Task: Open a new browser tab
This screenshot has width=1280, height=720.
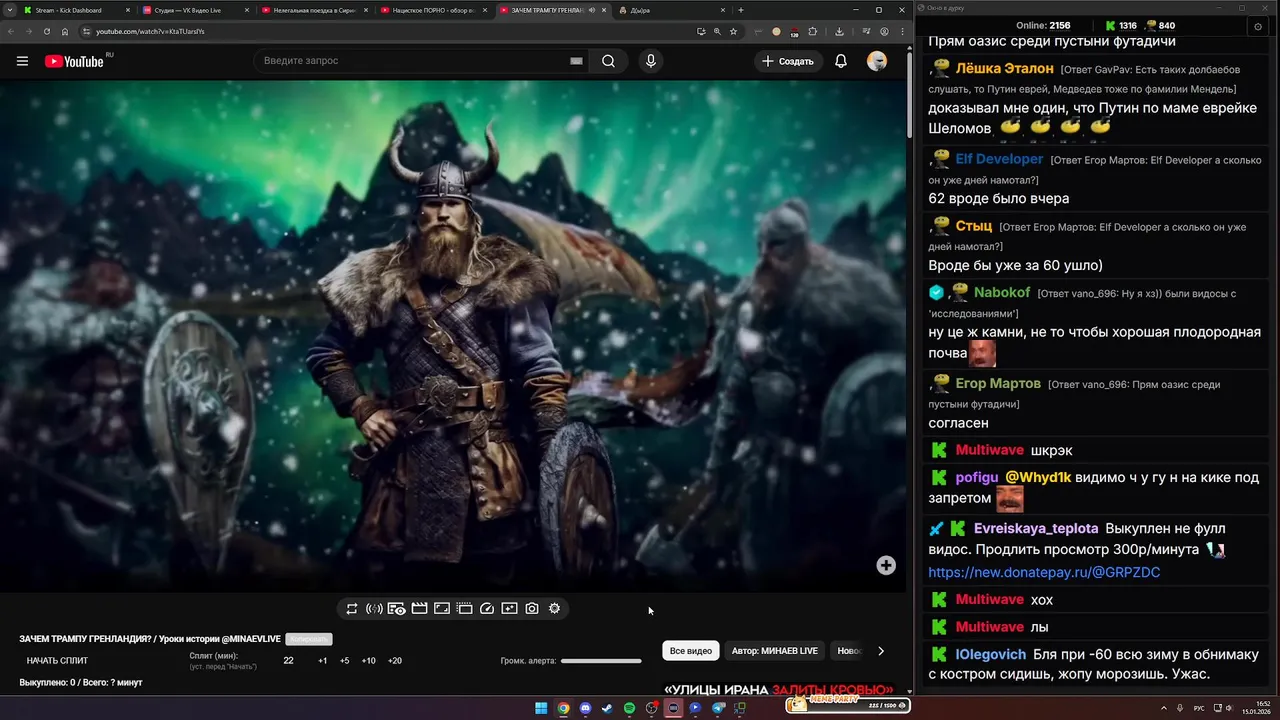Action: coord(740,10)
